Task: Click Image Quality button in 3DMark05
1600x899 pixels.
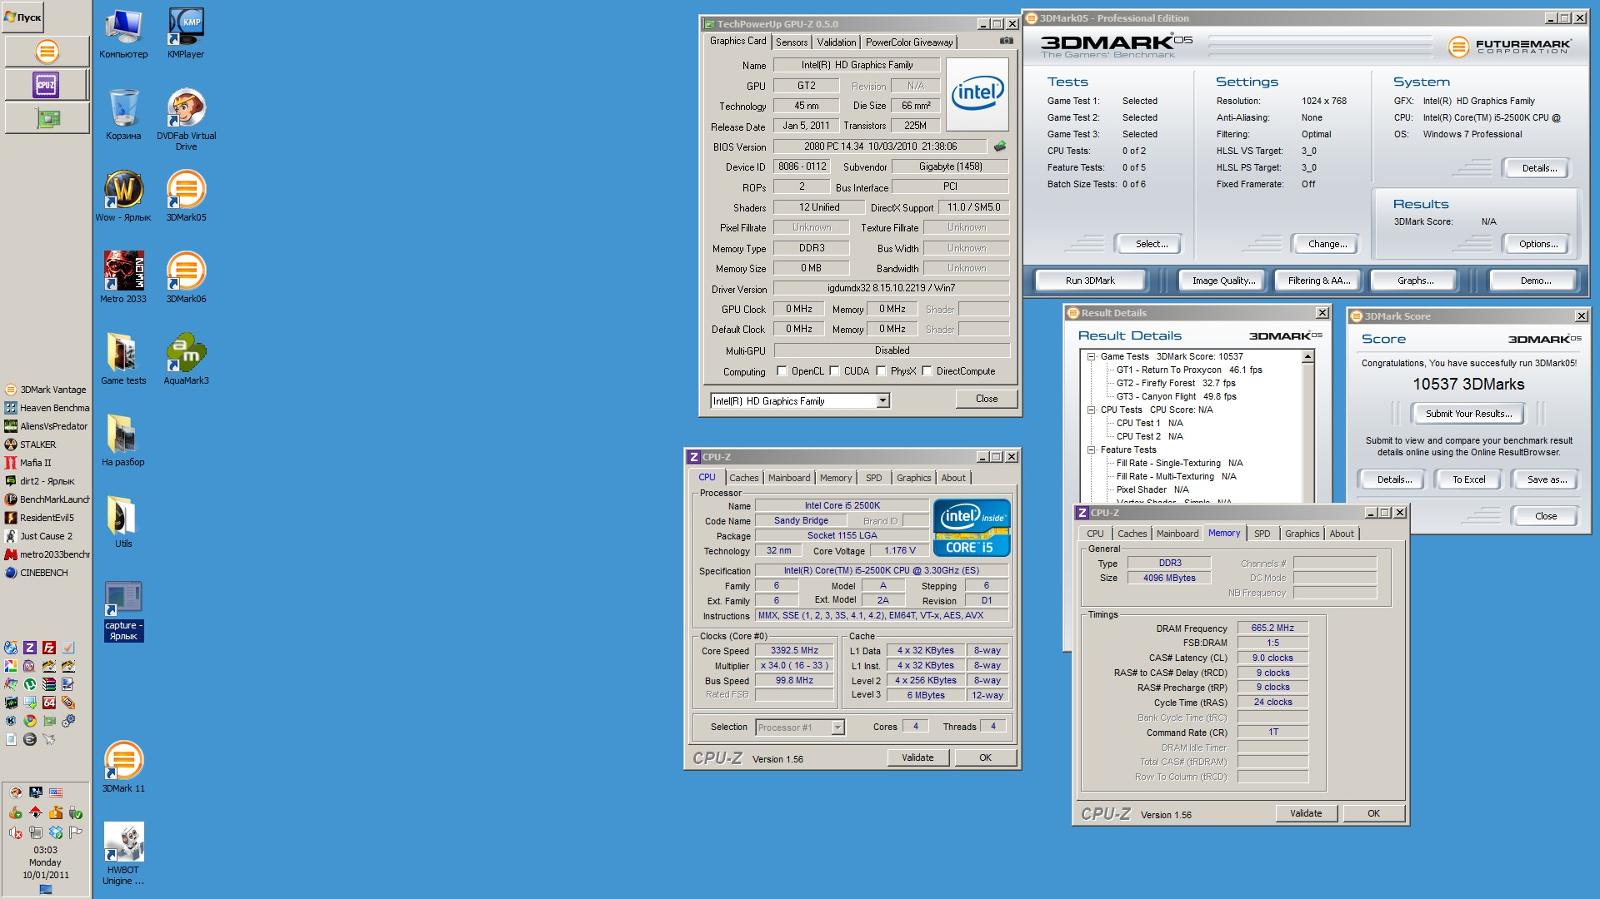Action: [1223, 281]
